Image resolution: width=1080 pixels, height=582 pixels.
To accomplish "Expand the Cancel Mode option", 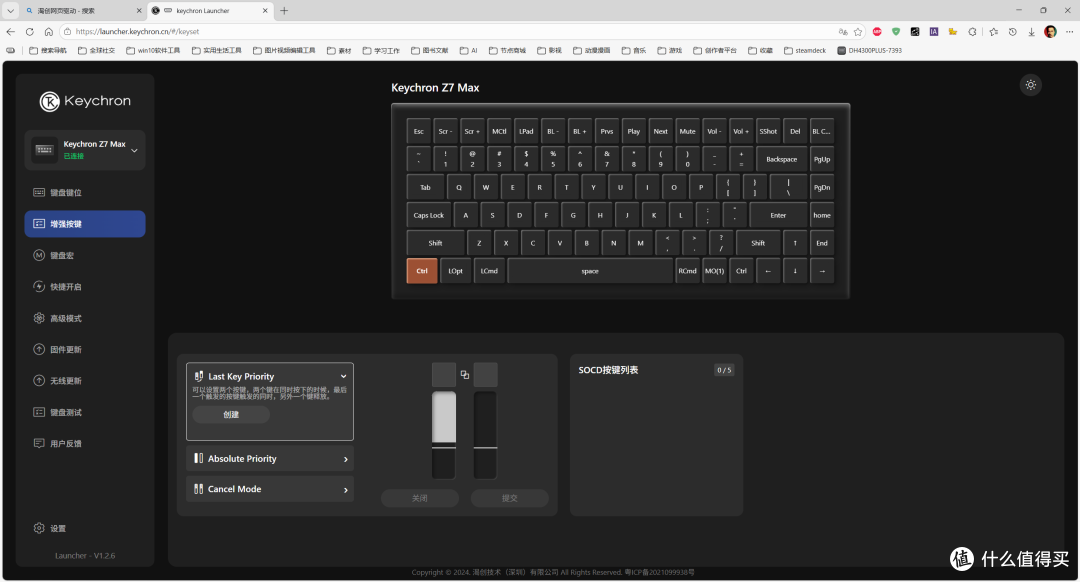I will pos(269,489).
